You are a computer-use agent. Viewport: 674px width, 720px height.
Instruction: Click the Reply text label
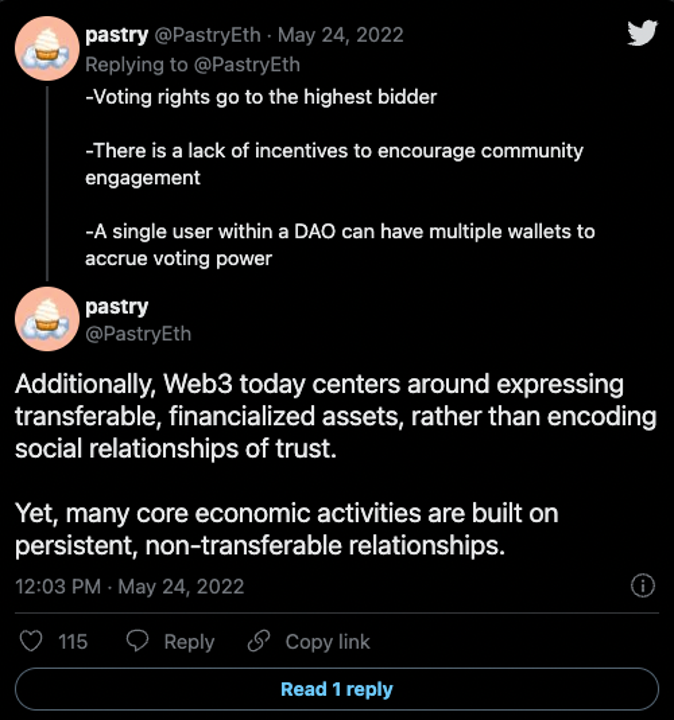coord(189,642)
